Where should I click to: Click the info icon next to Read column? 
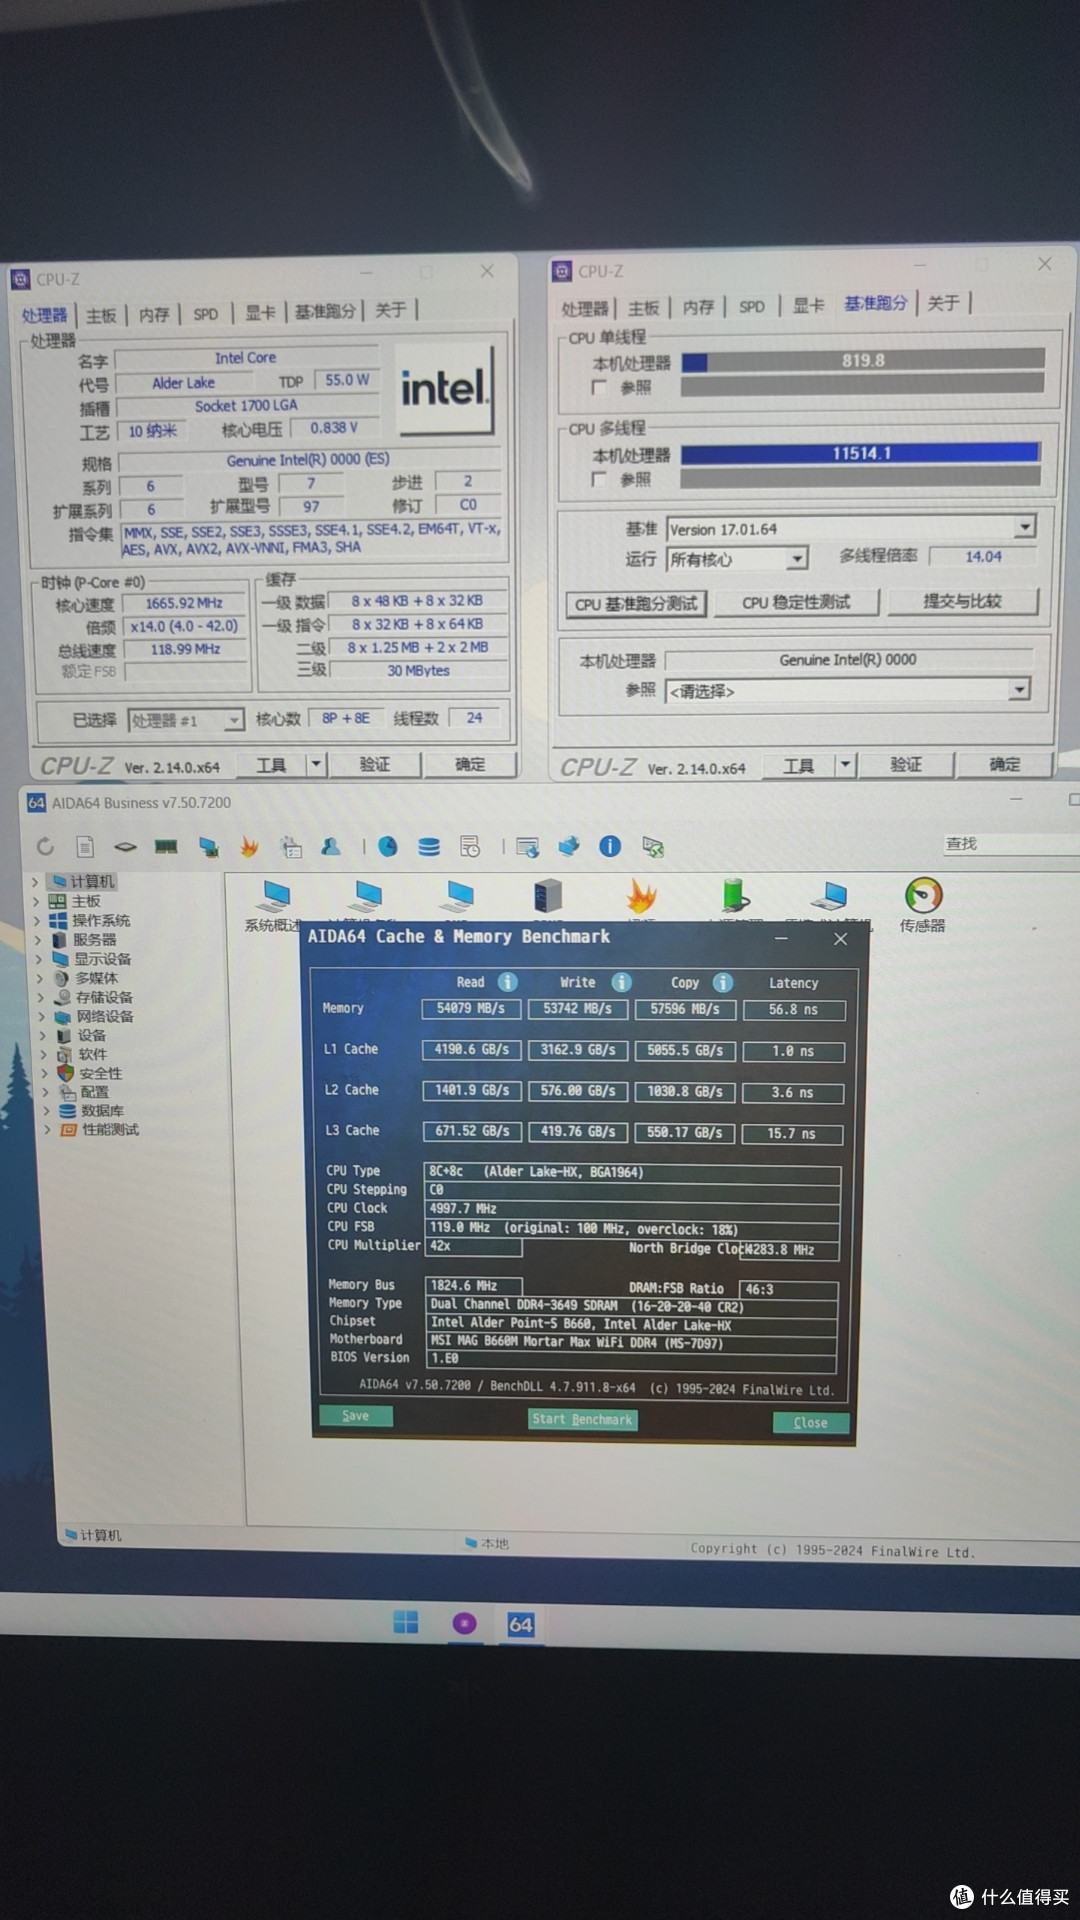point(508,982)
